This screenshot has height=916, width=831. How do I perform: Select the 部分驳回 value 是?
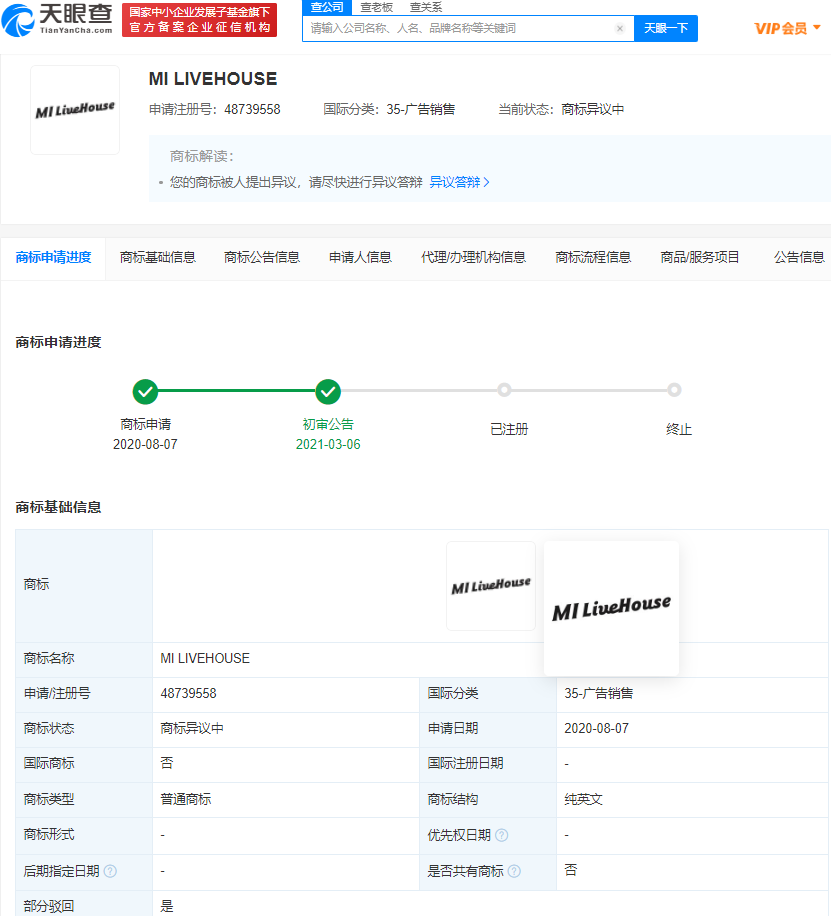coord(167,906)
